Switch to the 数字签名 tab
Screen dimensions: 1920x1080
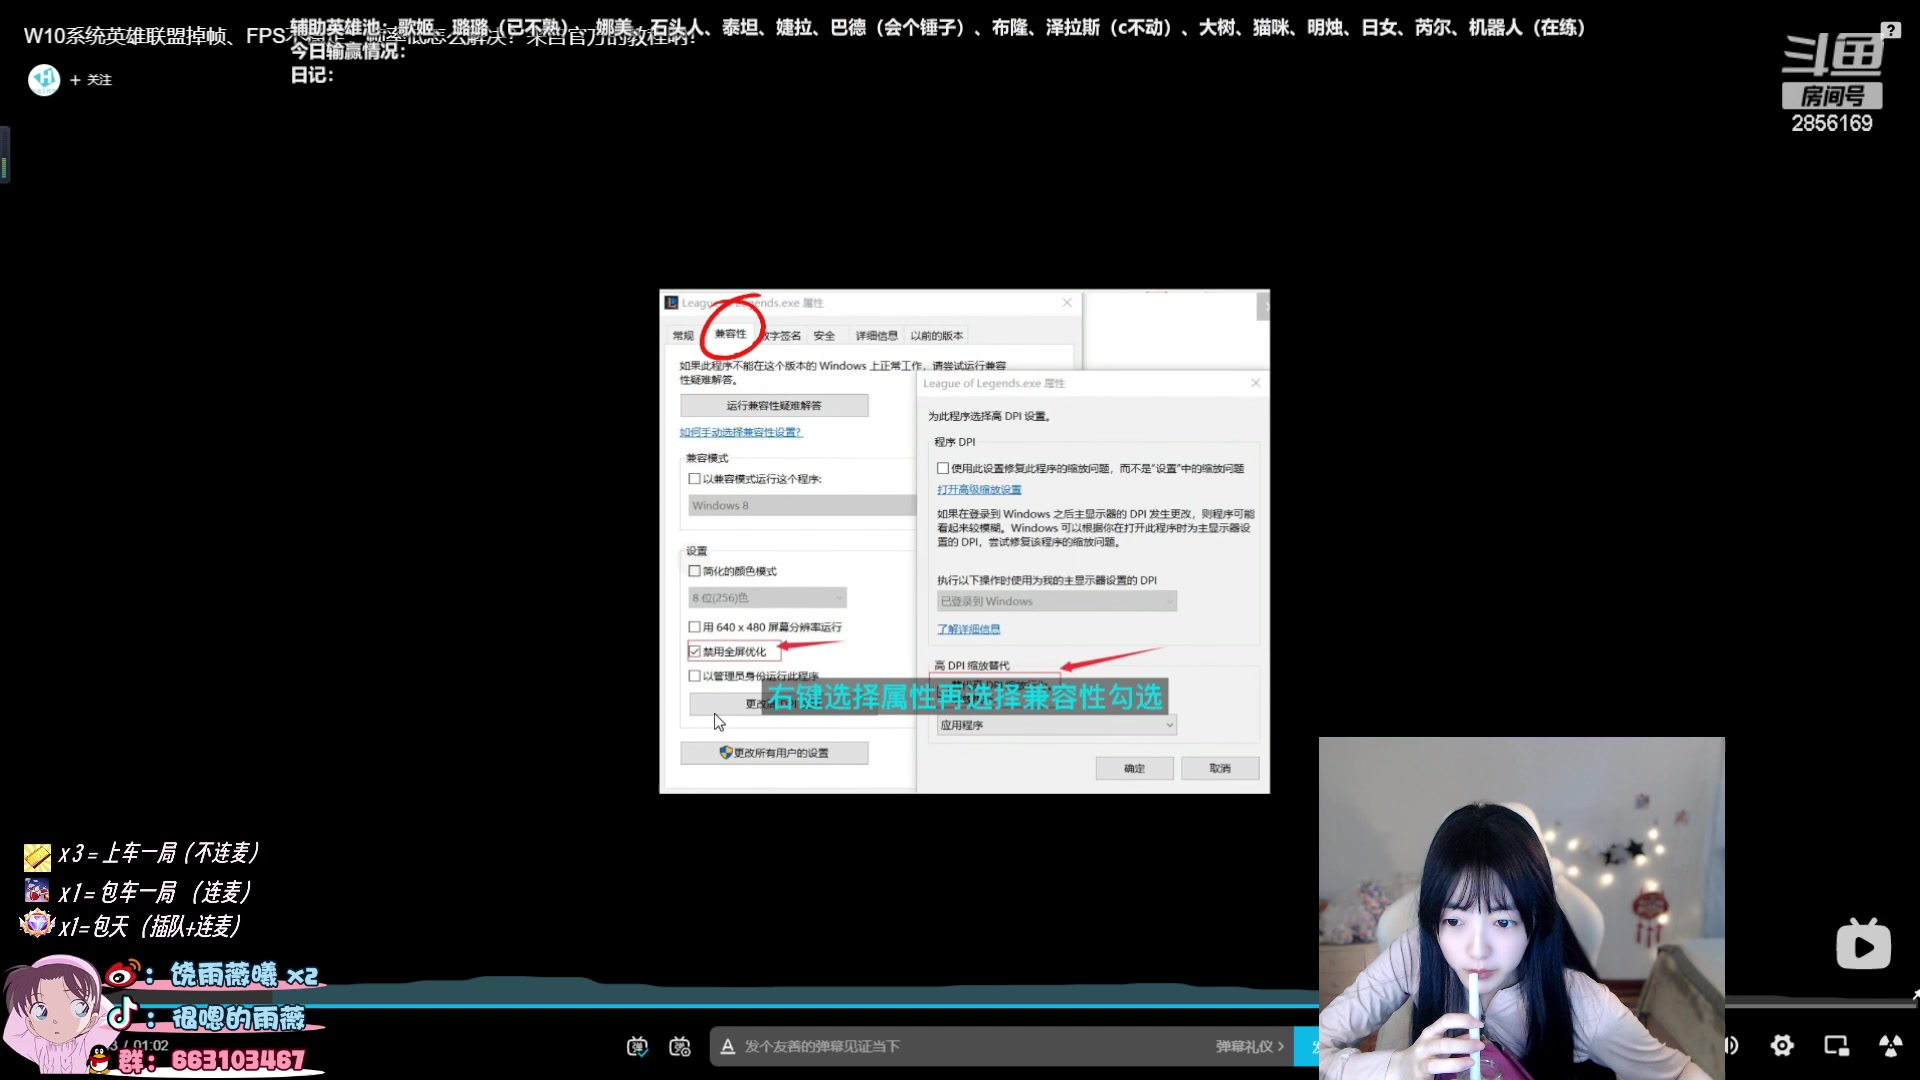point(781,336)
